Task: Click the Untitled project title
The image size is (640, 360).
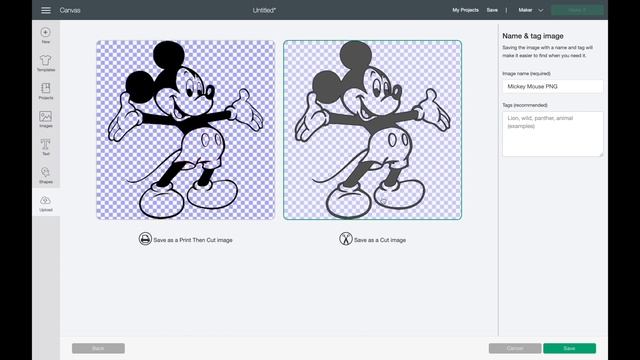Action: pyautogui.click(x=264, y=10)
